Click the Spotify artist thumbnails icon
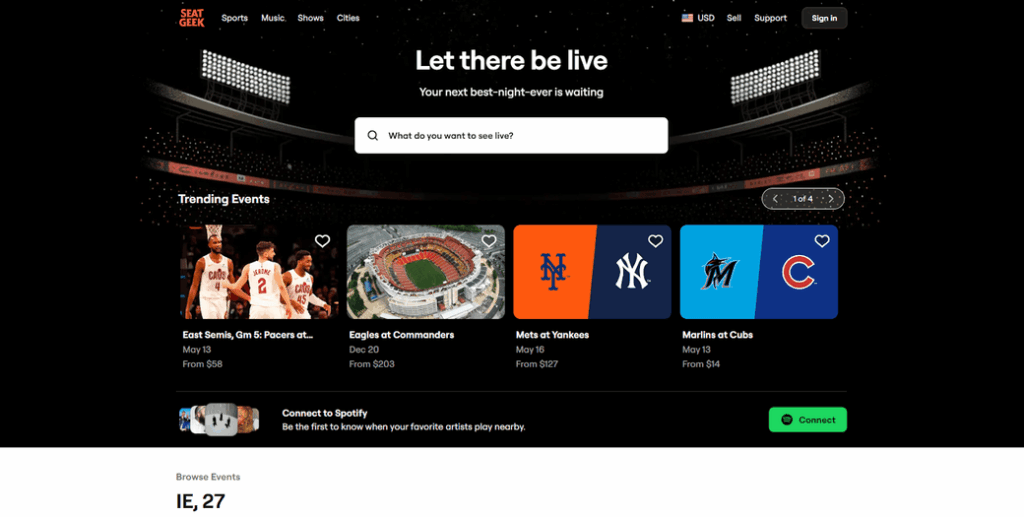The width and height of the screenshot is (1024, 517). (x=219, y=419)
